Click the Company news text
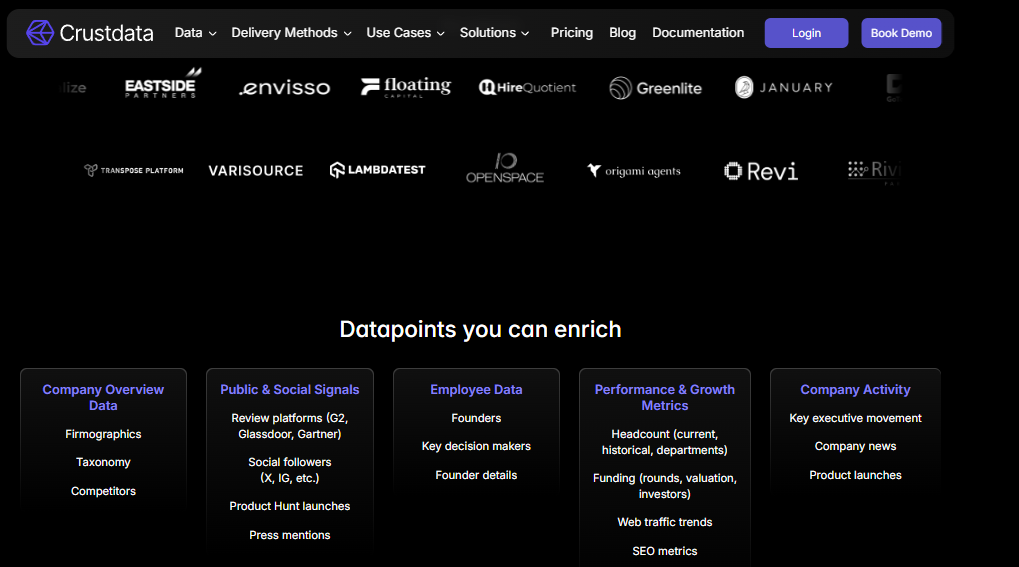This screenshot has height=567, width=1019. click(855, 446)
